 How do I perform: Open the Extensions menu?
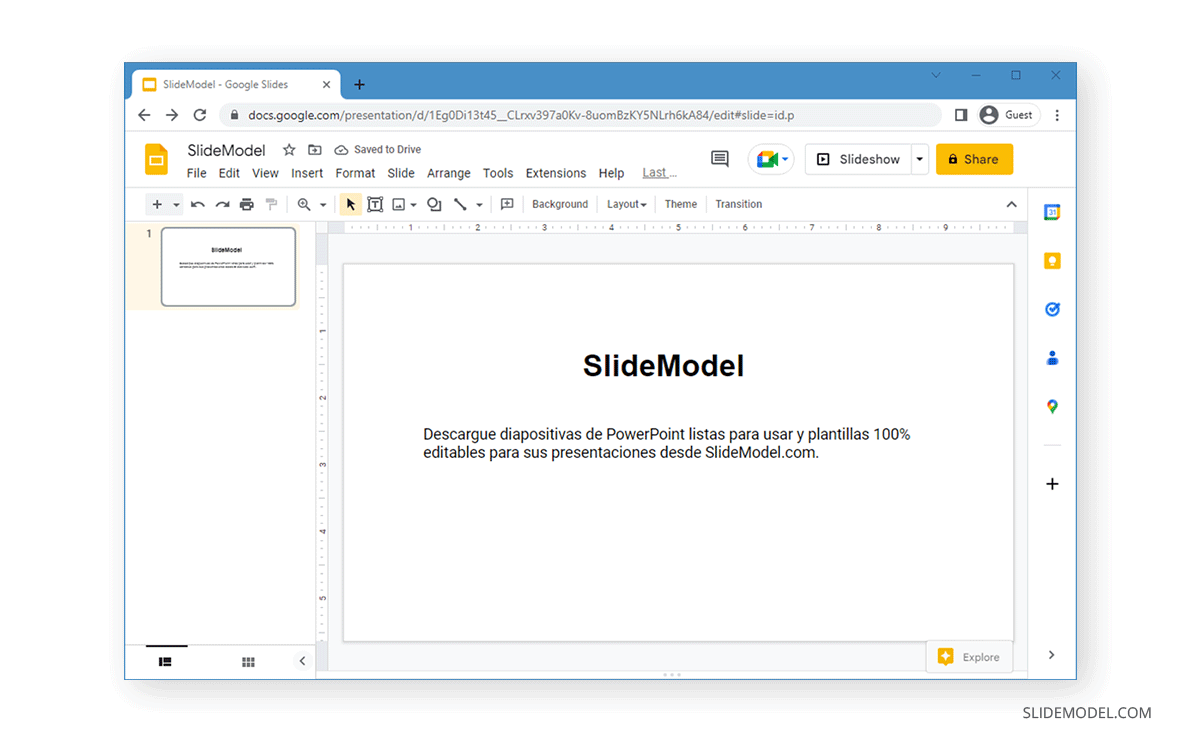[555, 172]
